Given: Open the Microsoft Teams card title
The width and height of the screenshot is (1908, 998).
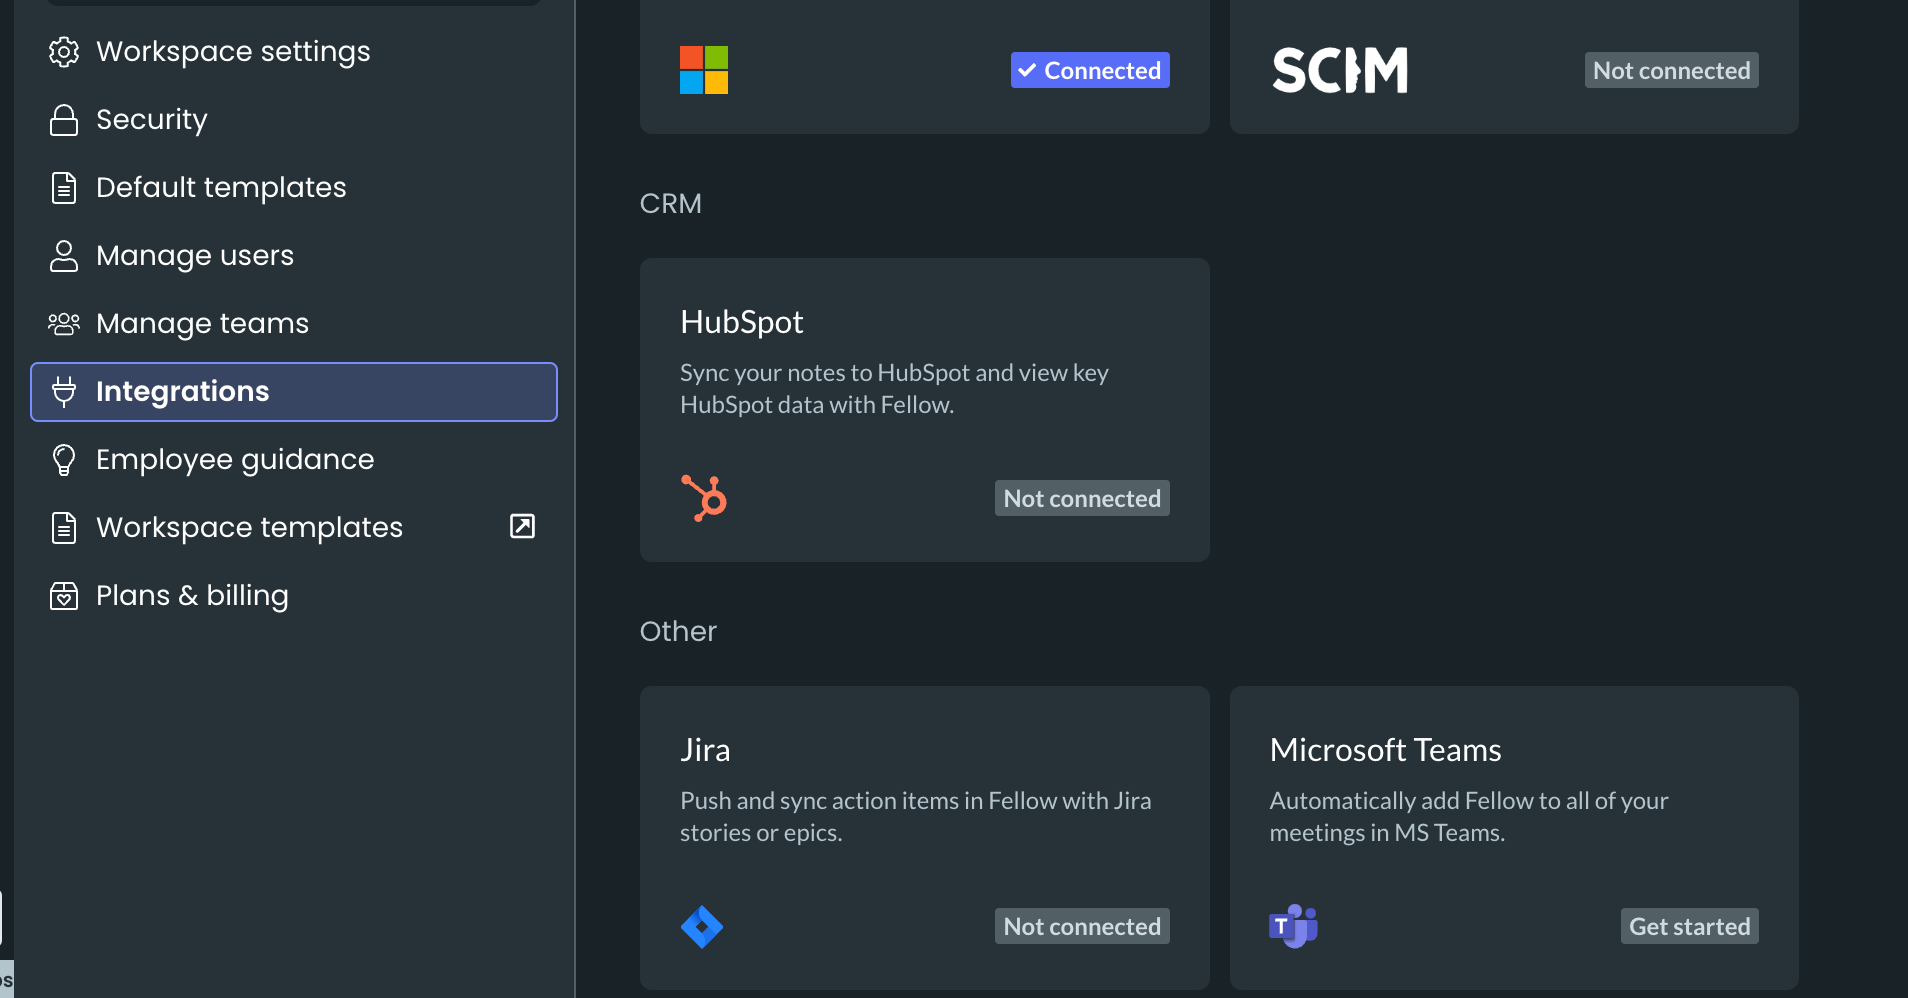Looking at the screenshot, I should [x=1386, y=750].
